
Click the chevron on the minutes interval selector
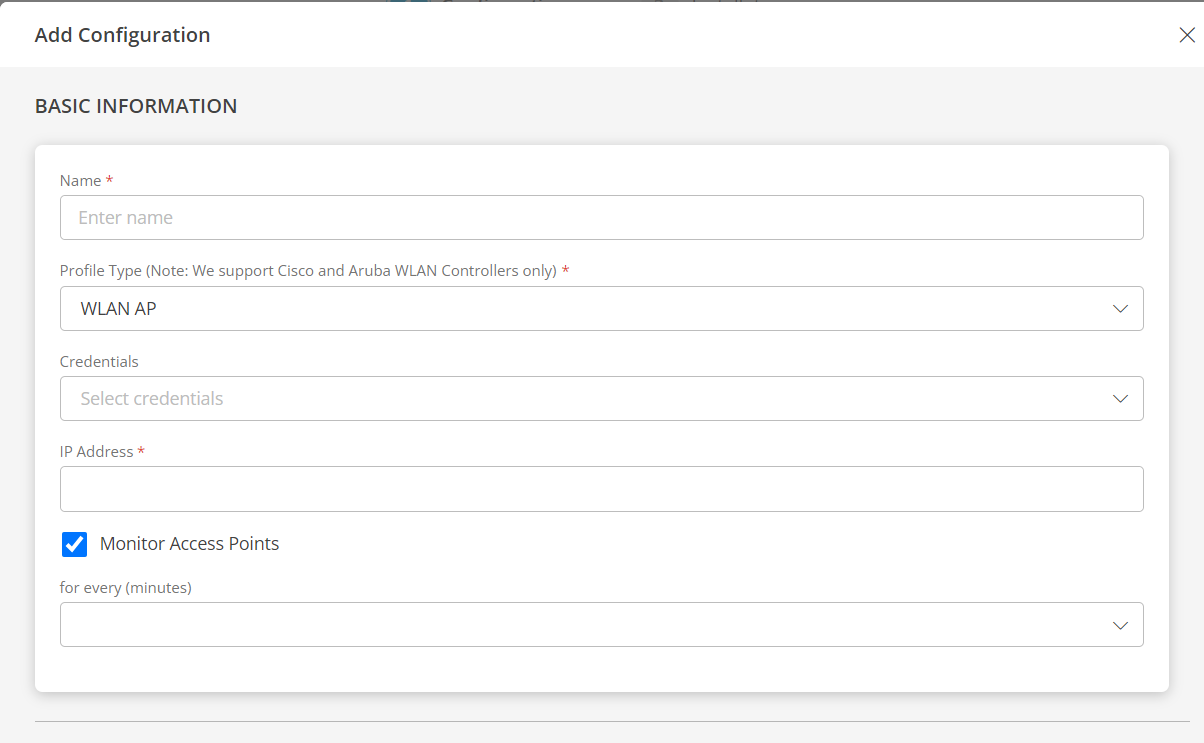click(1119, 624)
